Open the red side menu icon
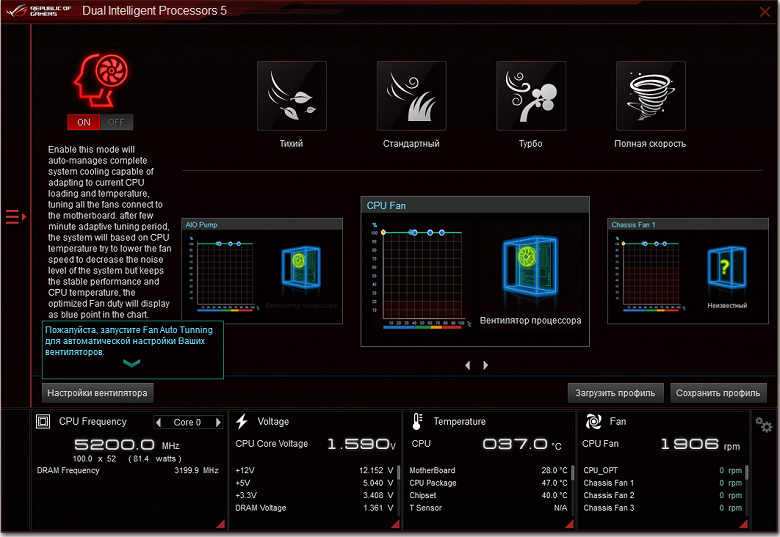Screen dimensions: 780x537 [x=15, y=217]
